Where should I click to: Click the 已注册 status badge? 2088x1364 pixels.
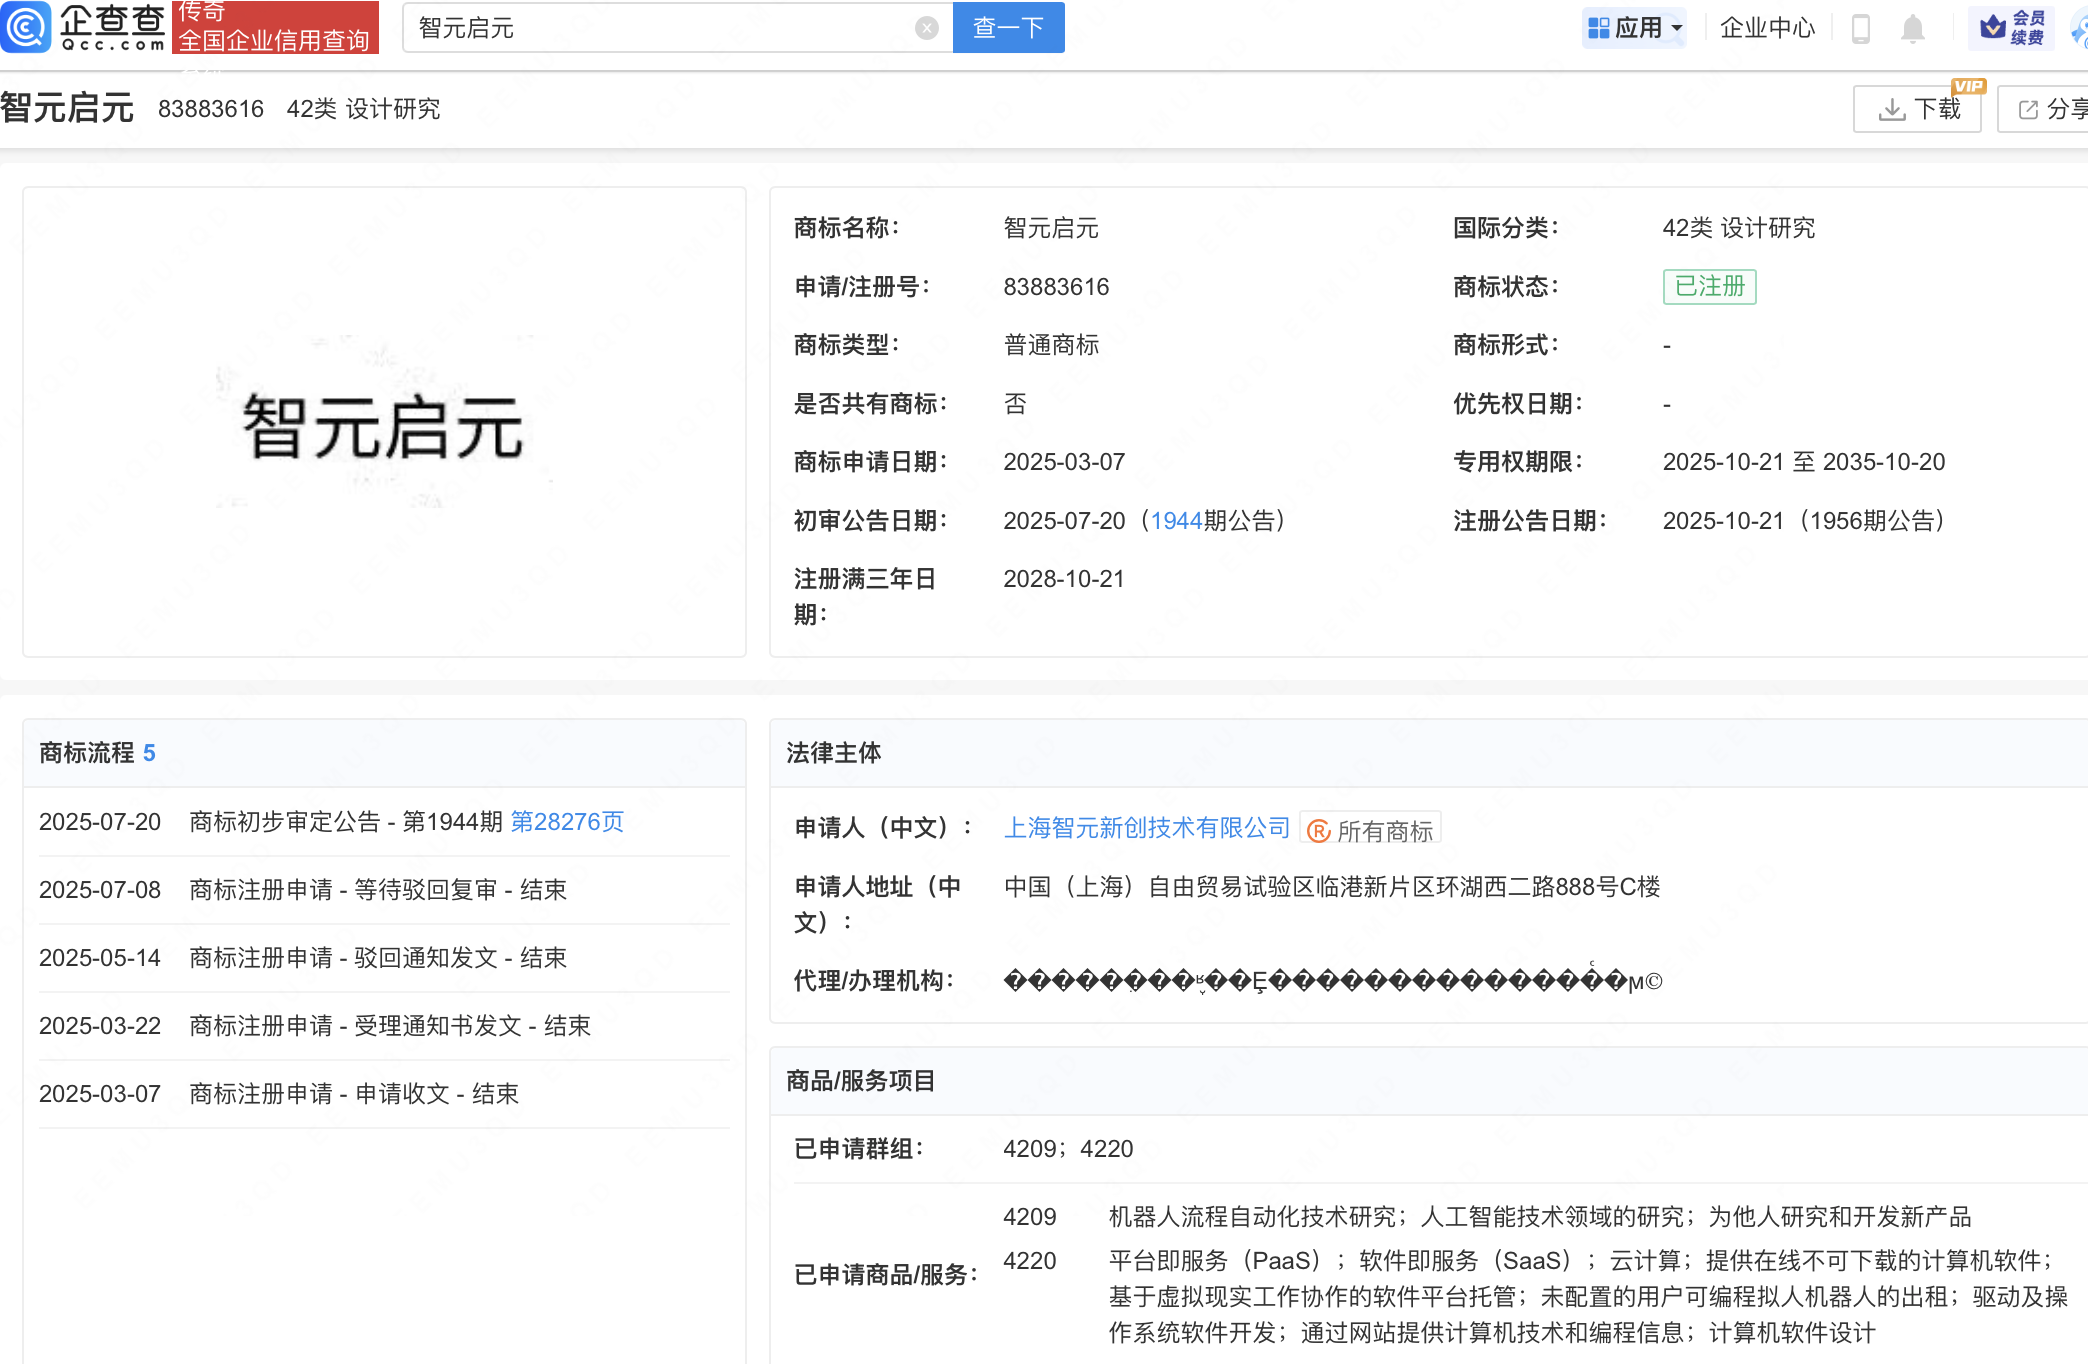pyautogui.click(x=1709, y=287)
